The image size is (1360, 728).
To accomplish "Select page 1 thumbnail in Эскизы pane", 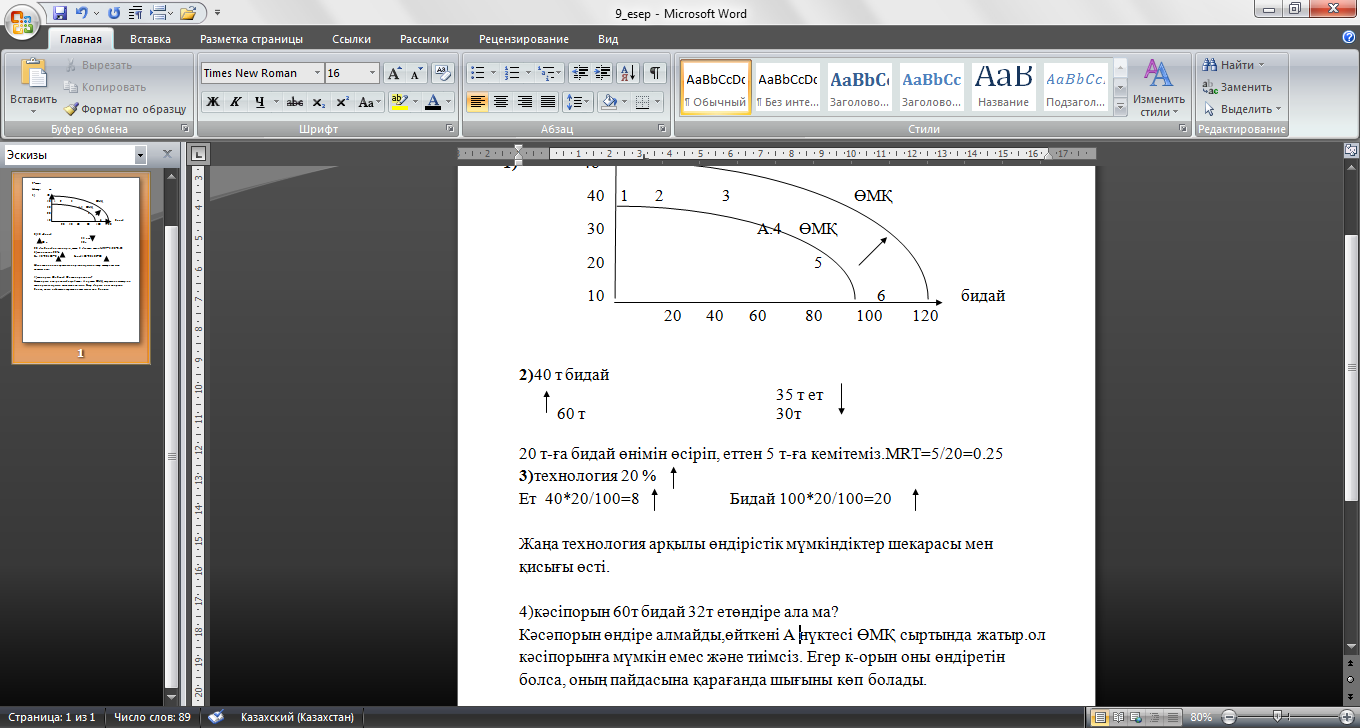I will pyautogui.click(x=80, y=260).
